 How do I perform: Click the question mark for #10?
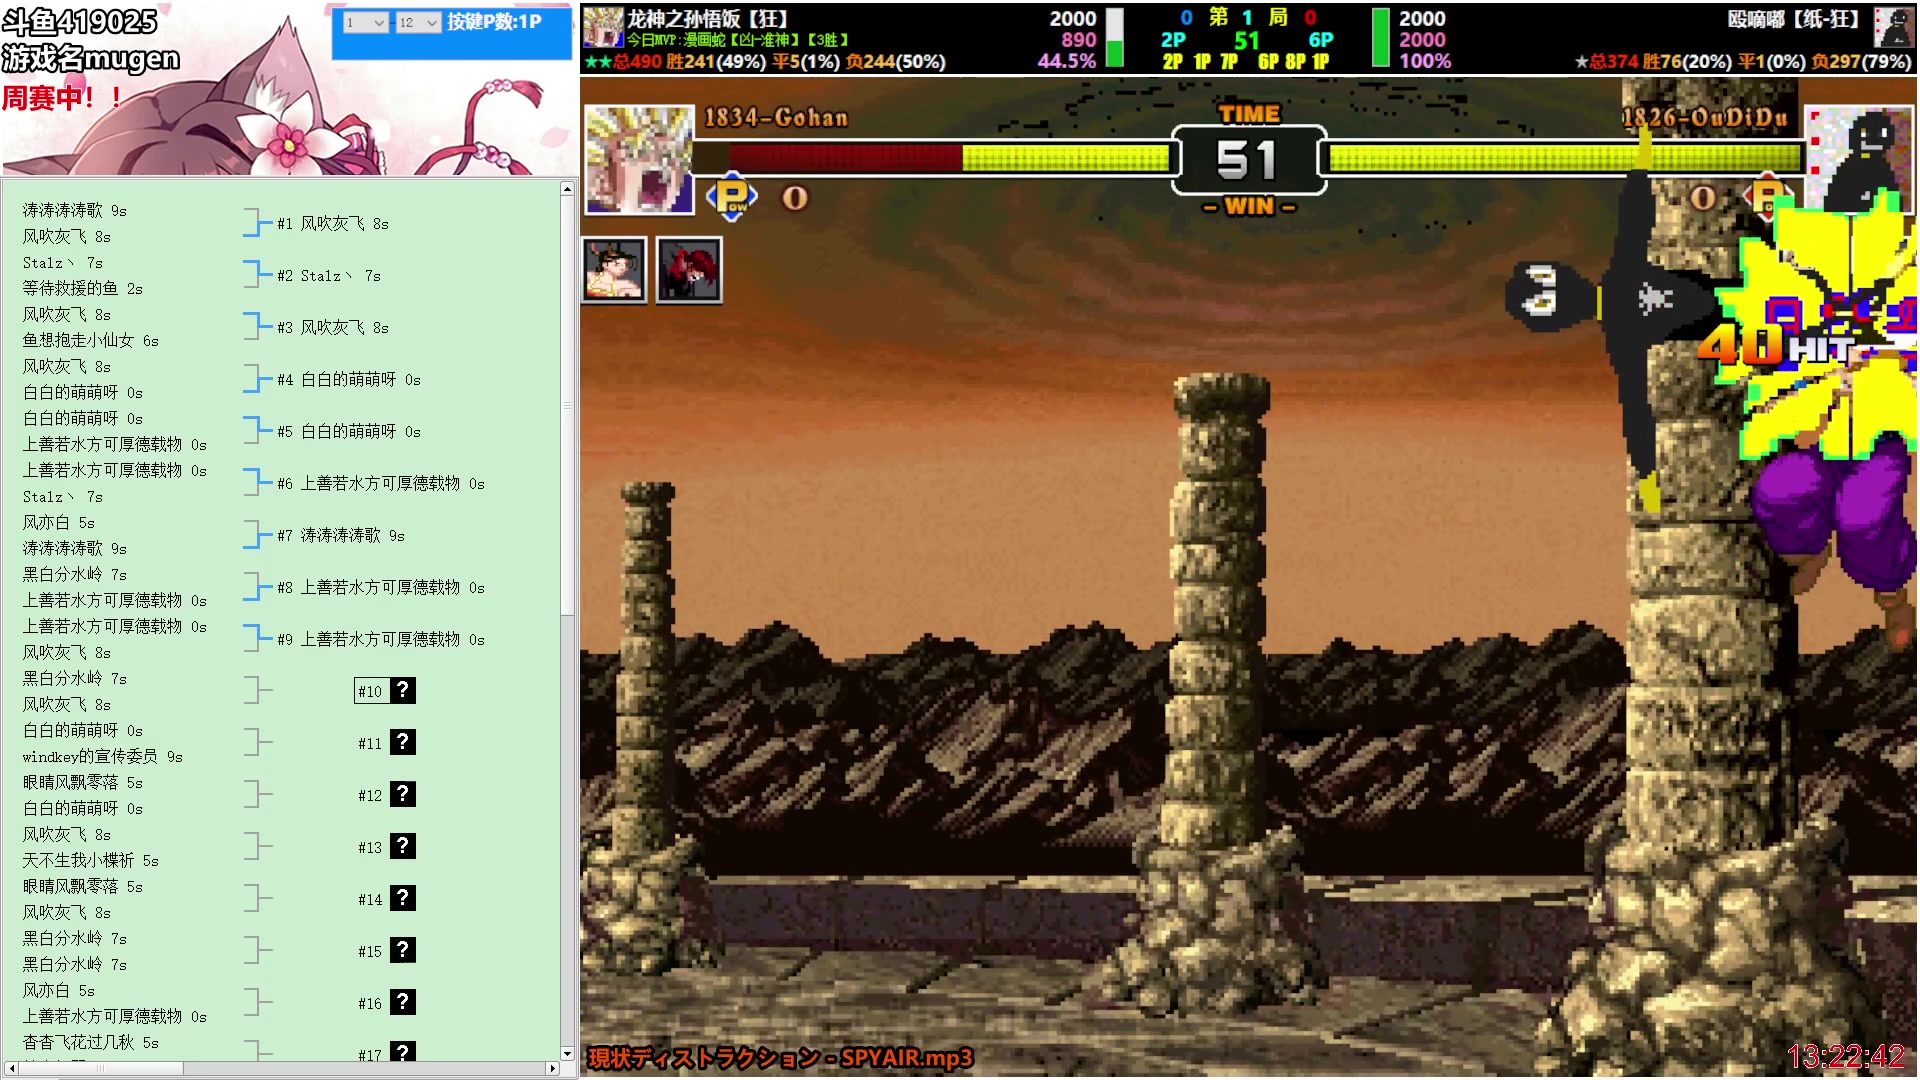[x=403, y=690]
